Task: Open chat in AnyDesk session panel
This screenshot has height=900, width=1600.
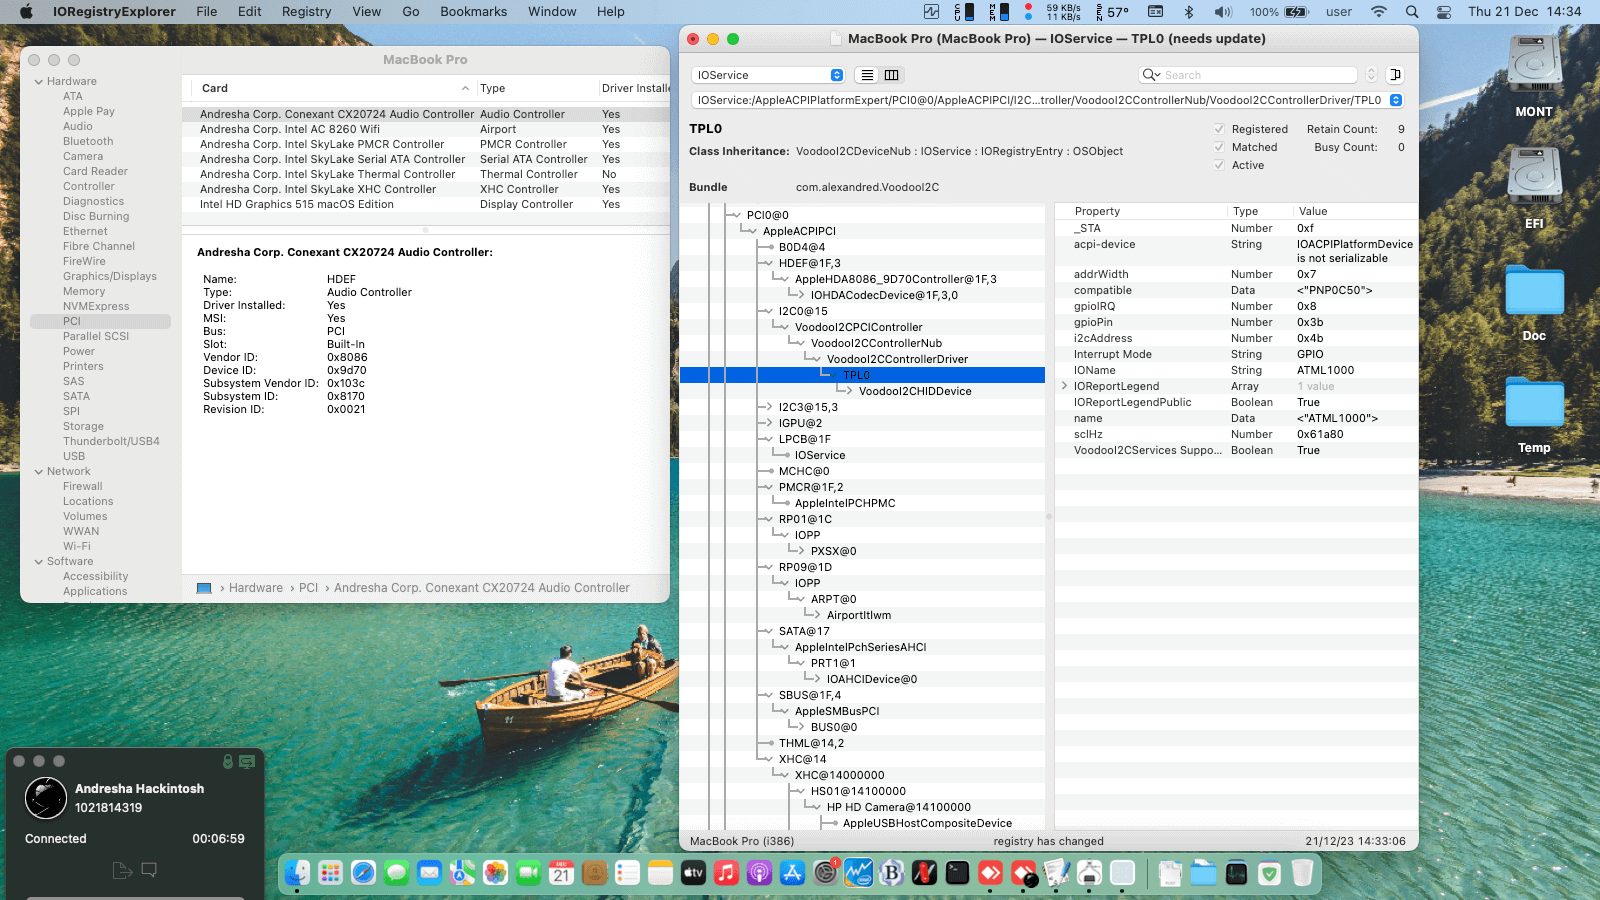Action: point(149,870)
